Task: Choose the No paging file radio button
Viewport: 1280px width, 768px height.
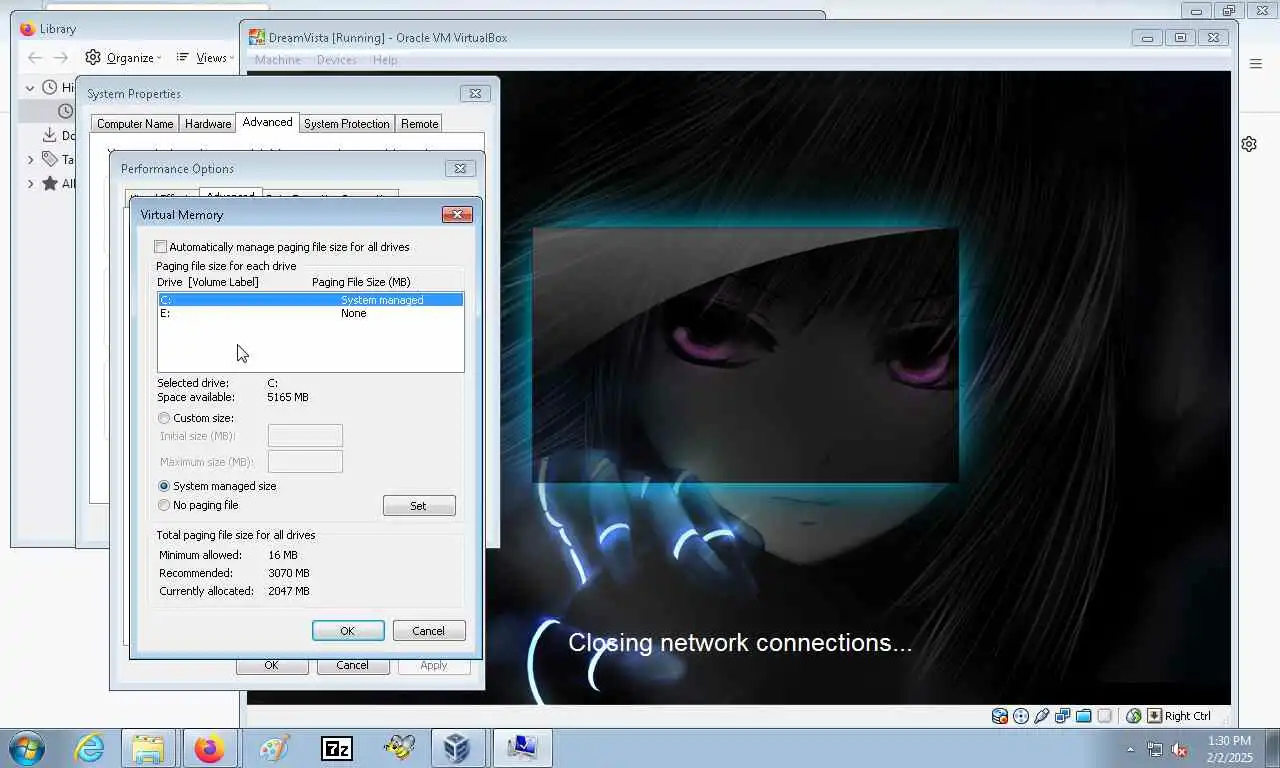Action: (x=164, y=505)
